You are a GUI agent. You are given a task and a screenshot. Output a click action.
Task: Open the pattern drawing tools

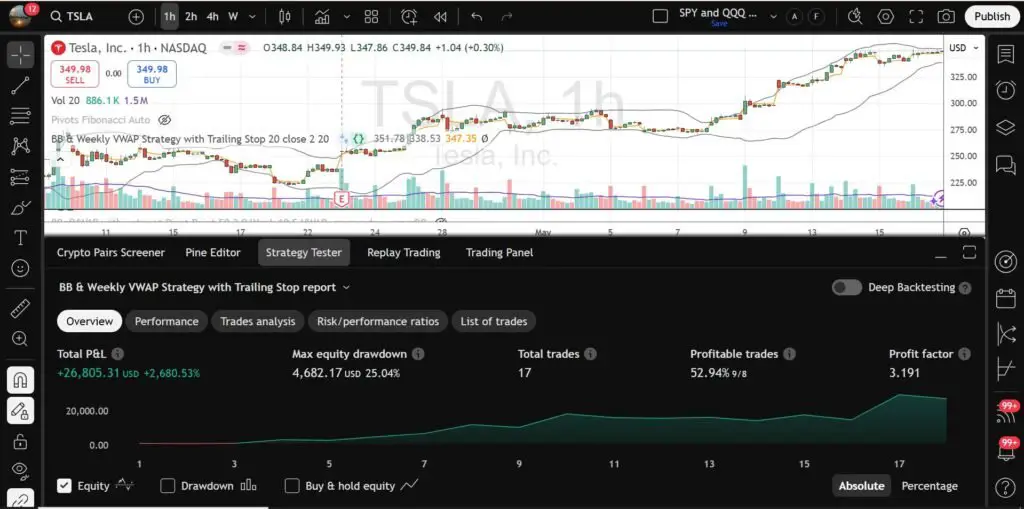click(x=20, y=146)
